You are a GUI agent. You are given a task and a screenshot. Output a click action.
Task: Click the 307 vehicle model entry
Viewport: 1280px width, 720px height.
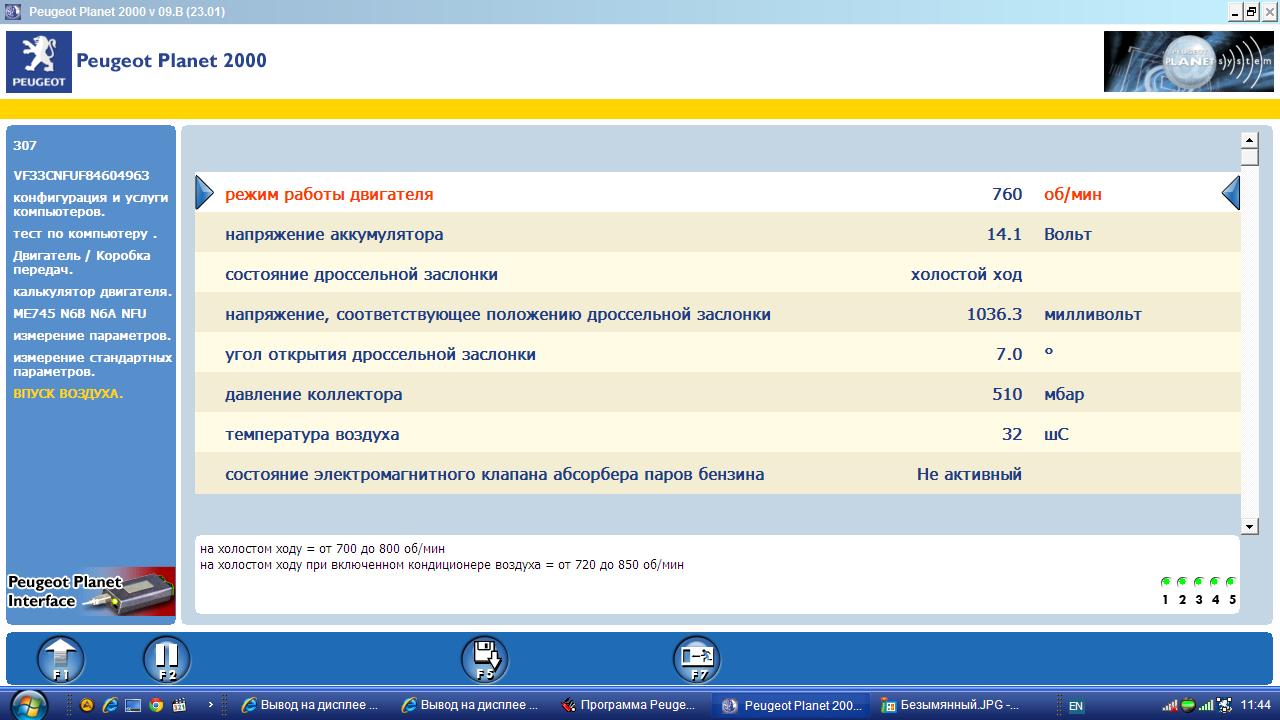coord(25,145)
